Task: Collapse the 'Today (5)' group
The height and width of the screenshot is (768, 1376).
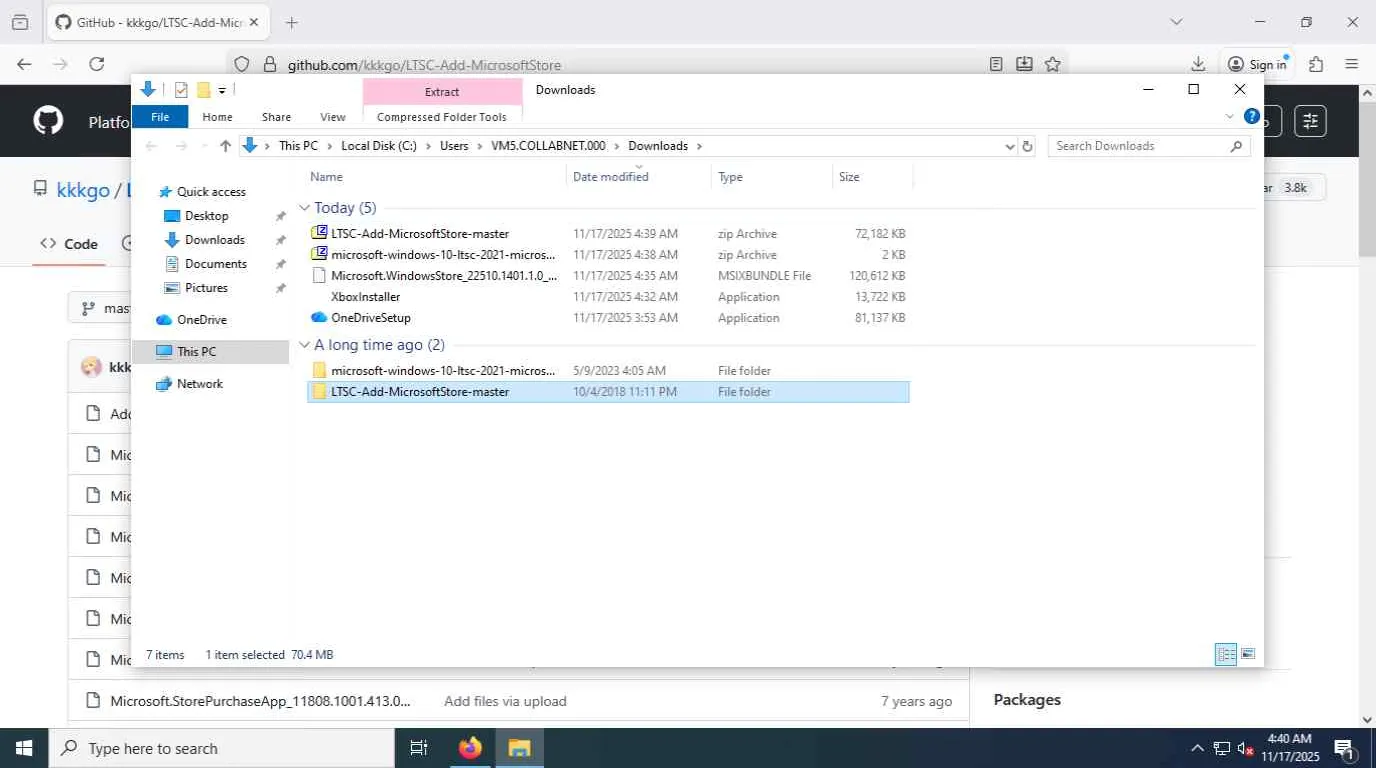Action: coord(305,208)
